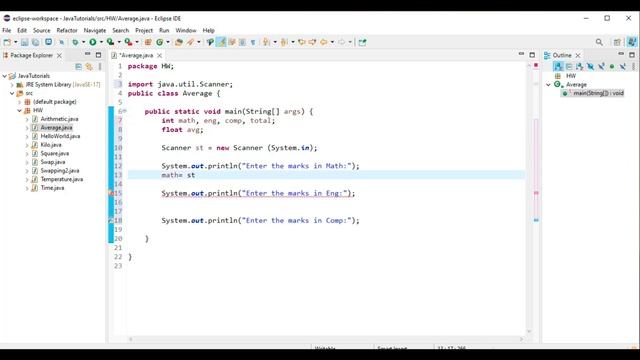Click the Previous Annotation arrow icon
The width and height of the screenshot is (640, 360).
click(x=284, y=42)
